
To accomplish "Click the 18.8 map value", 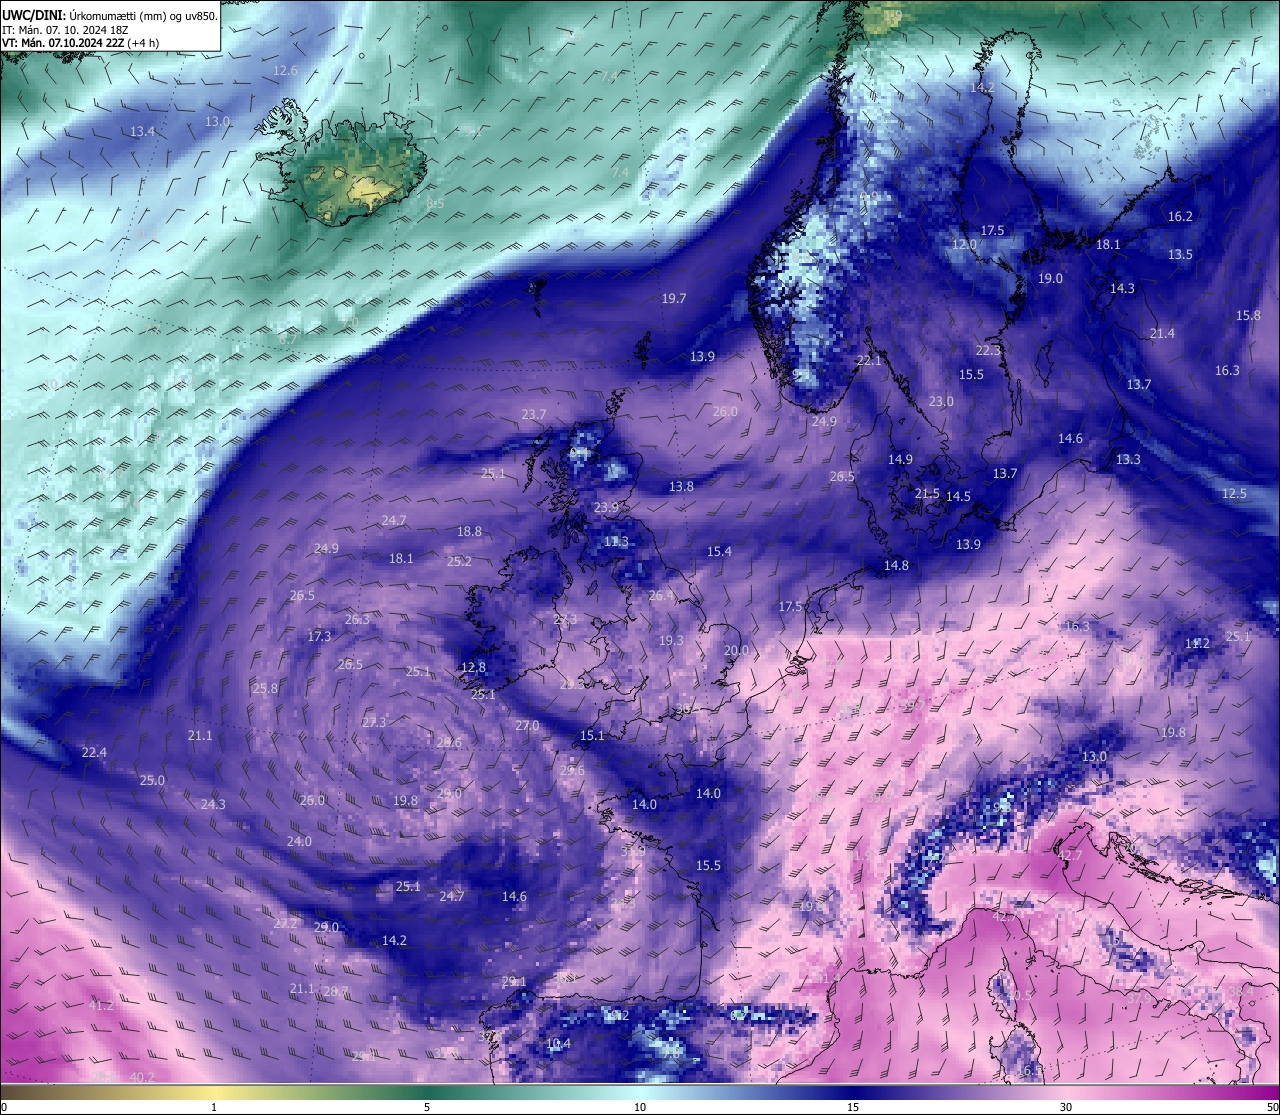I will click(x=469, y=532).
